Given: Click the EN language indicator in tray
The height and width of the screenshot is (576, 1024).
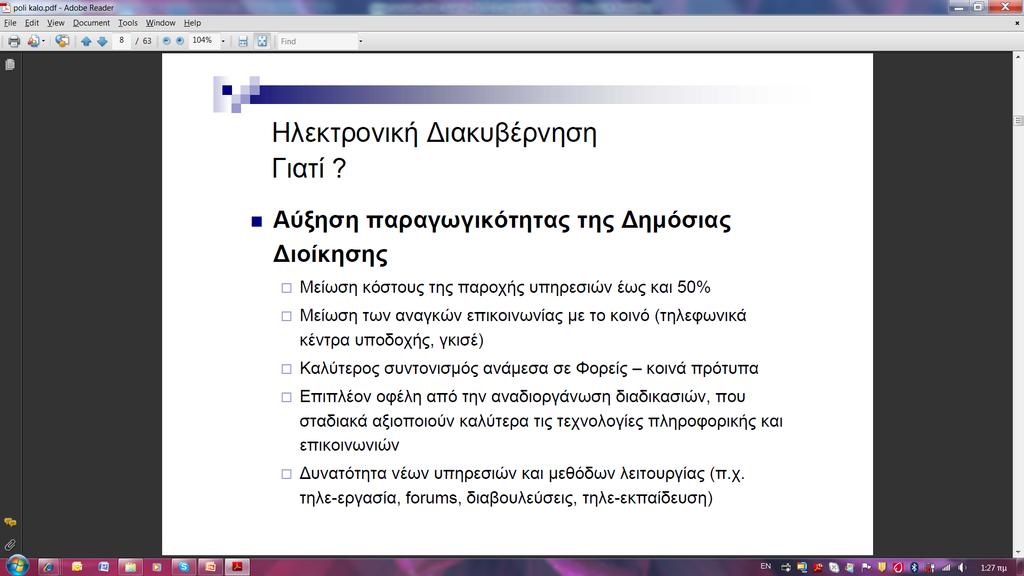Looking at the screenshot, I should [765, 567].
